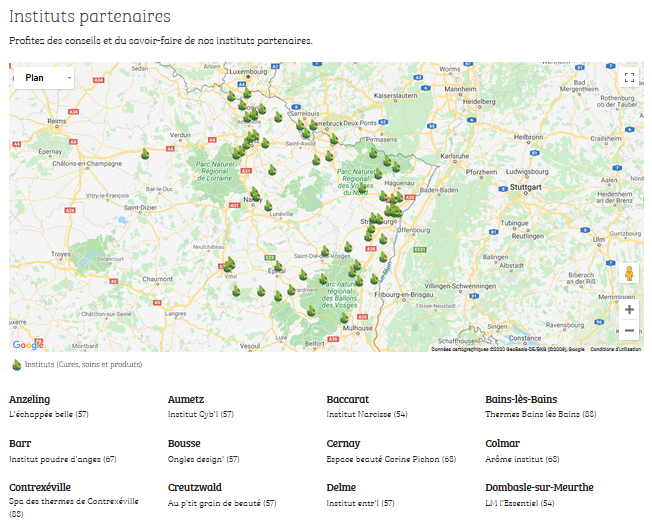Open the Baccarat city heading
The height and width of the screenshot is (525, 652).
(x=348, y=399)
